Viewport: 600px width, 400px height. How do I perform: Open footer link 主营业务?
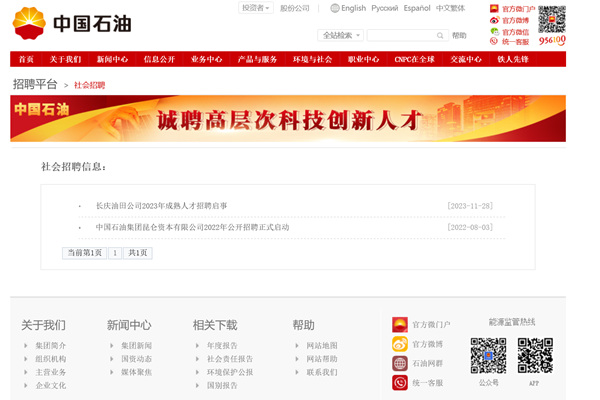pos(51,372)
